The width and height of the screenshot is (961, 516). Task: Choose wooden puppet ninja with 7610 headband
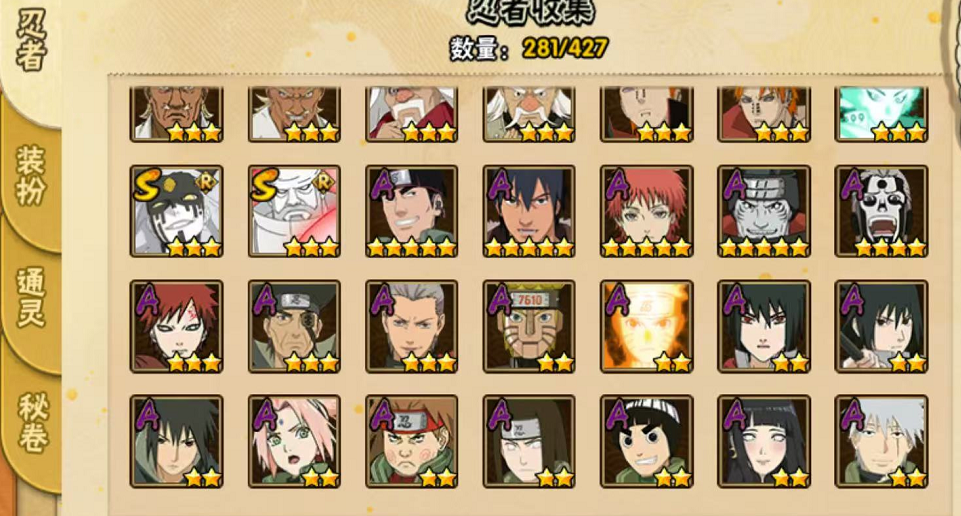[529, 327]
